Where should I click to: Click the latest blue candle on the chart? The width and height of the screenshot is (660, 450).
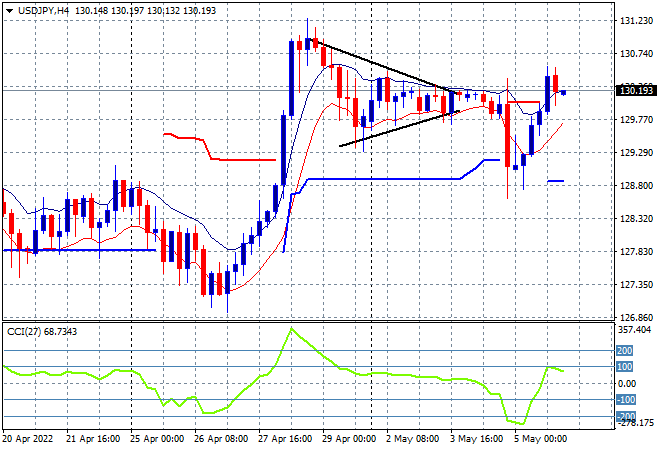(x=564, y=93)
